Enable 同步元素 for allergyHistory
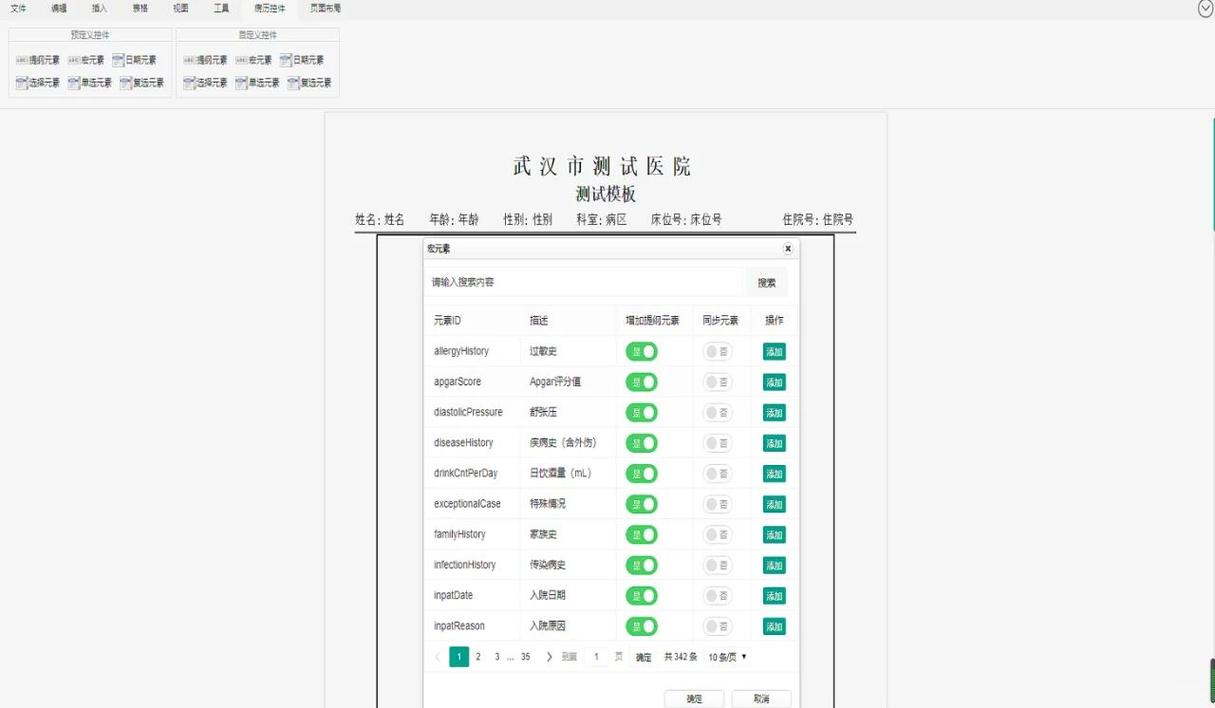This screenshot has height=708, width=1215. (717, 351)
